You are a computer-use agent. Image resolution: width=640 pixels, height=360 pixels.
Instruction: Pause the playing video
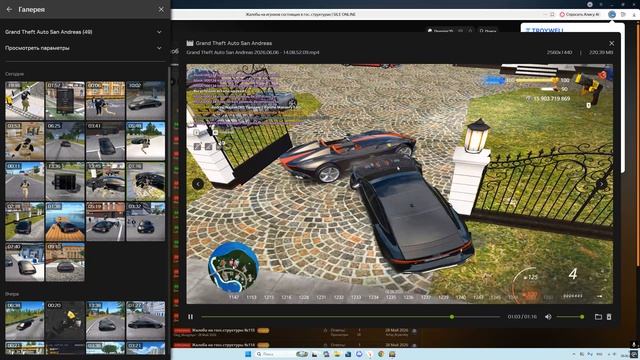[x=191, y=317]
